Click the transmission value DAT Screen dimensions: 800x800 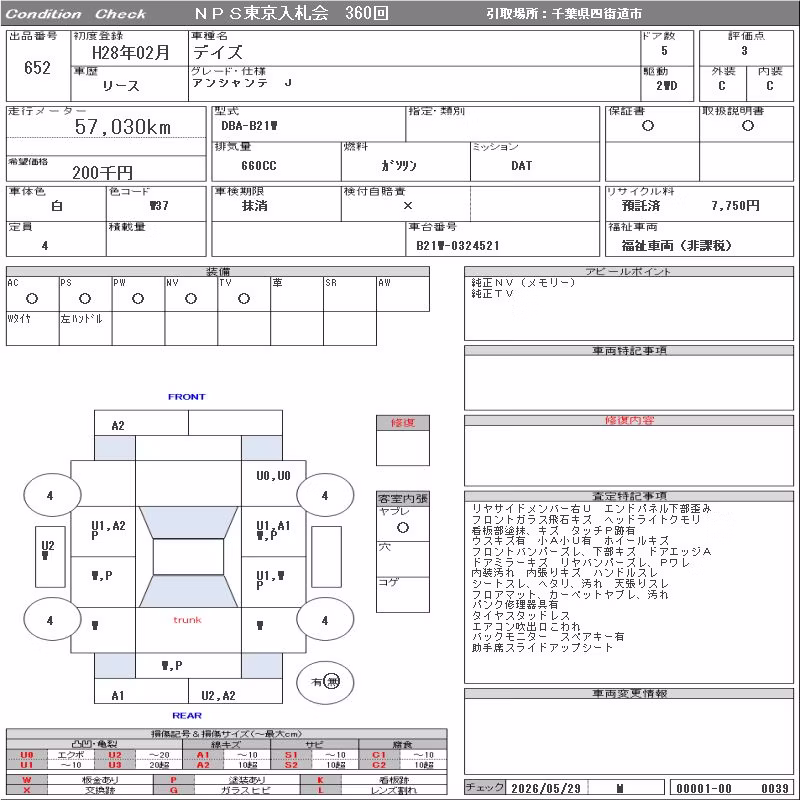[x=521, y=165]
